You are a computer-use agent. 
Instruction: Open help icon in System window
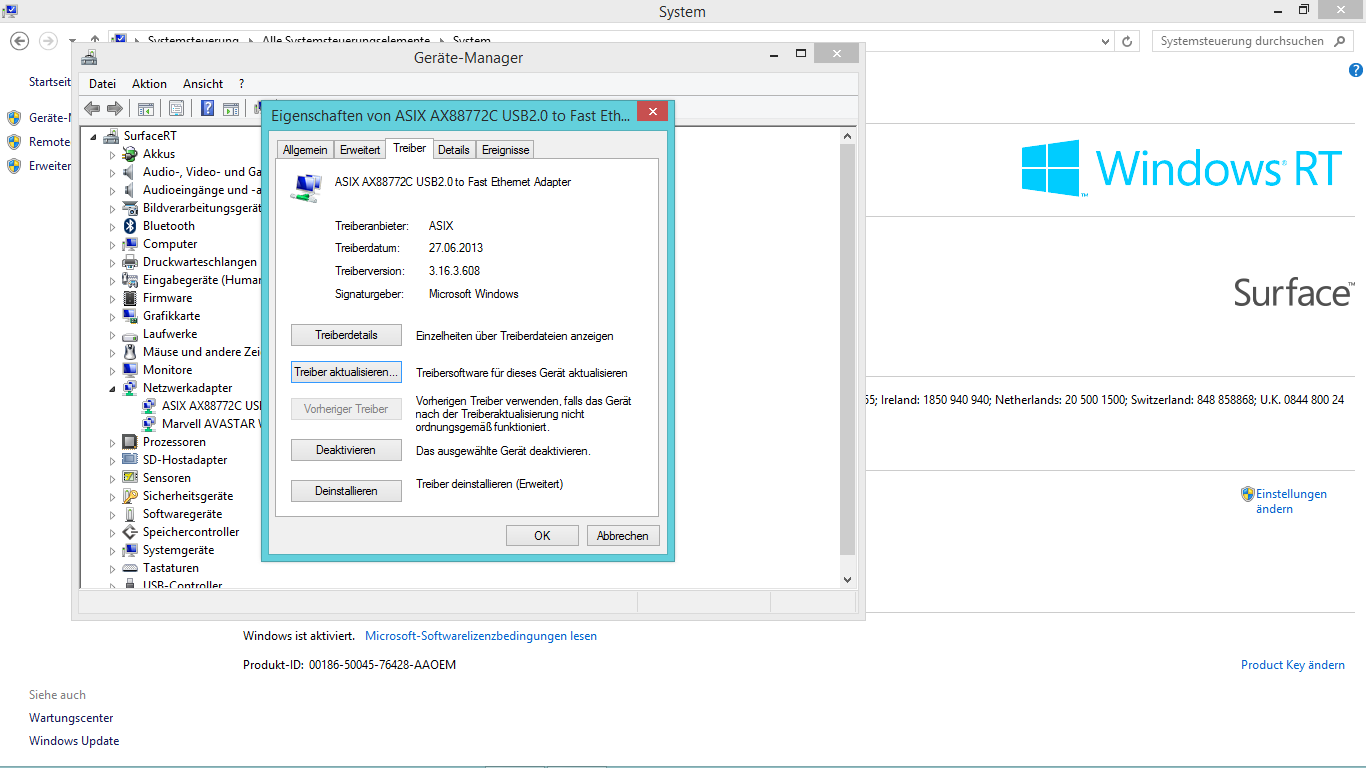click(1356, 70)
